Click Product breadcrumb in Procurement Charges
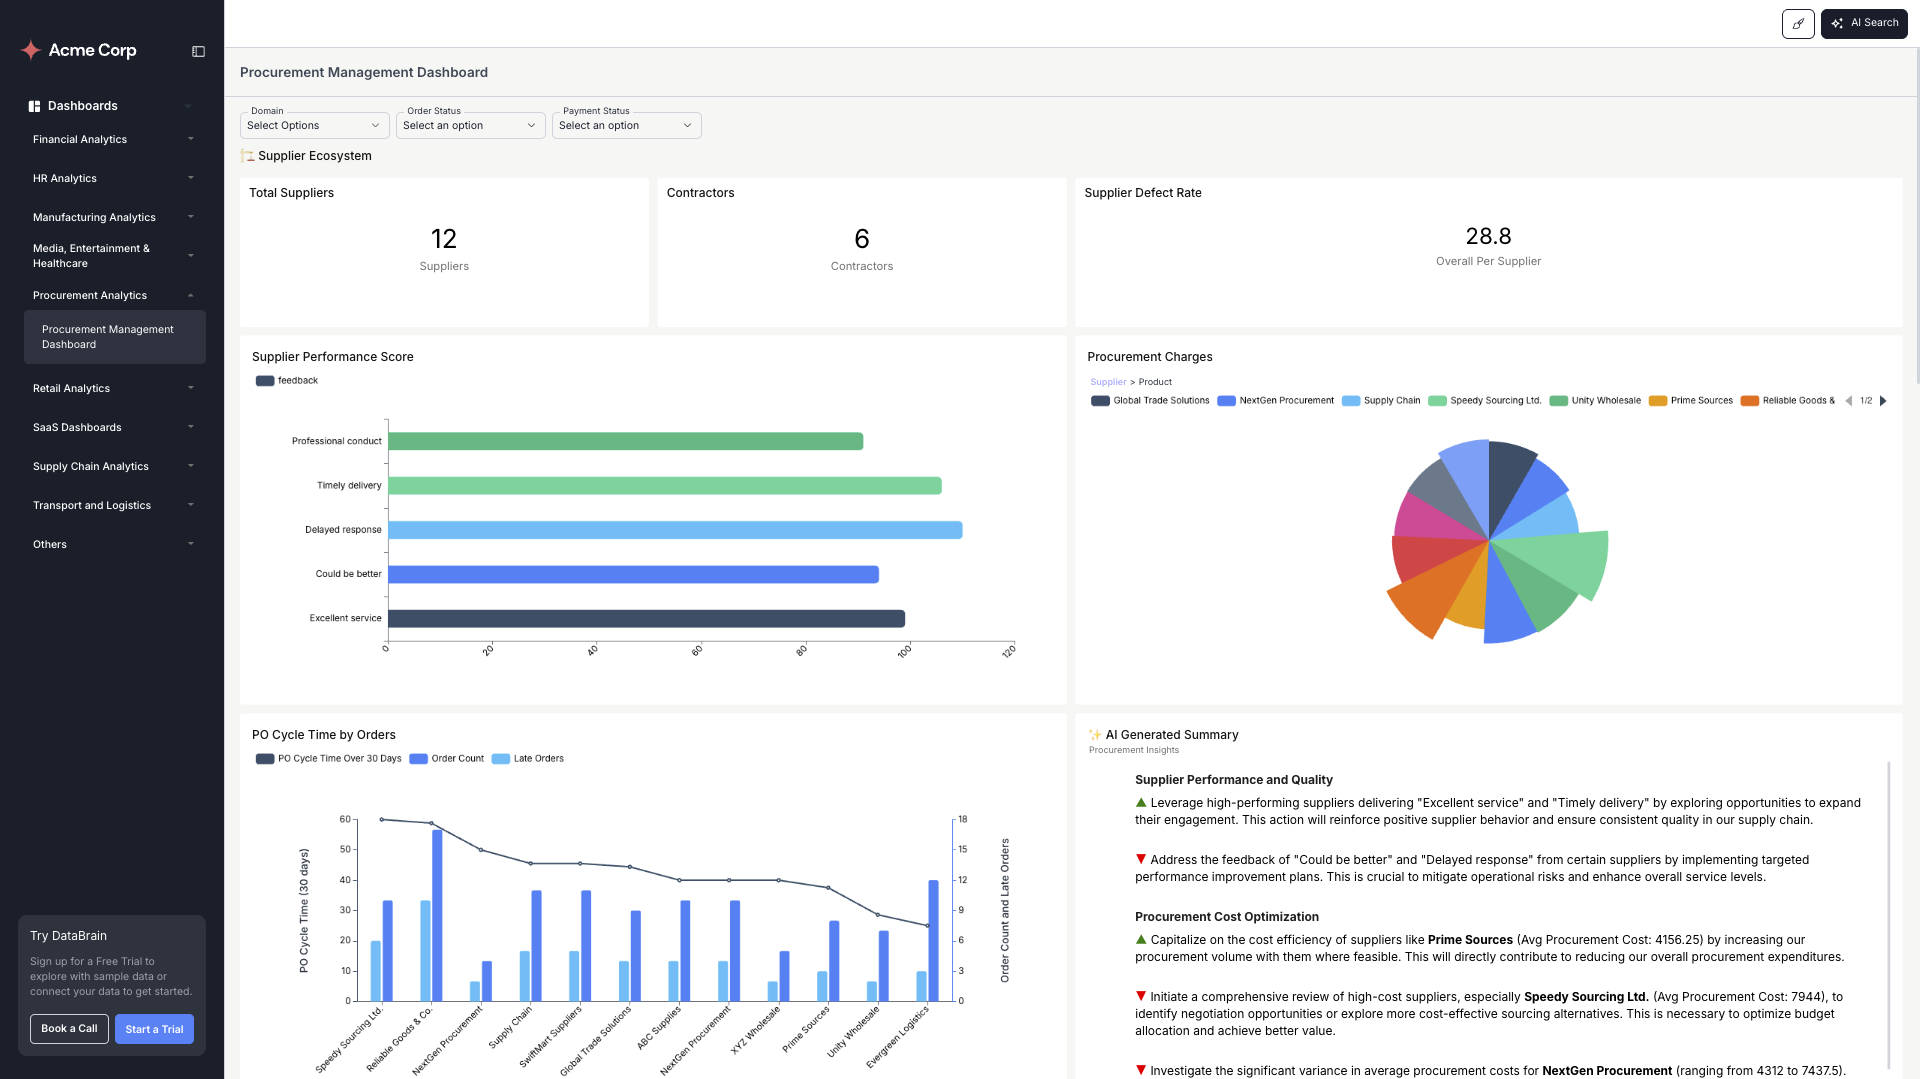Image resolution: width=1920 pixels, height=1079 pixels. 1155,382
